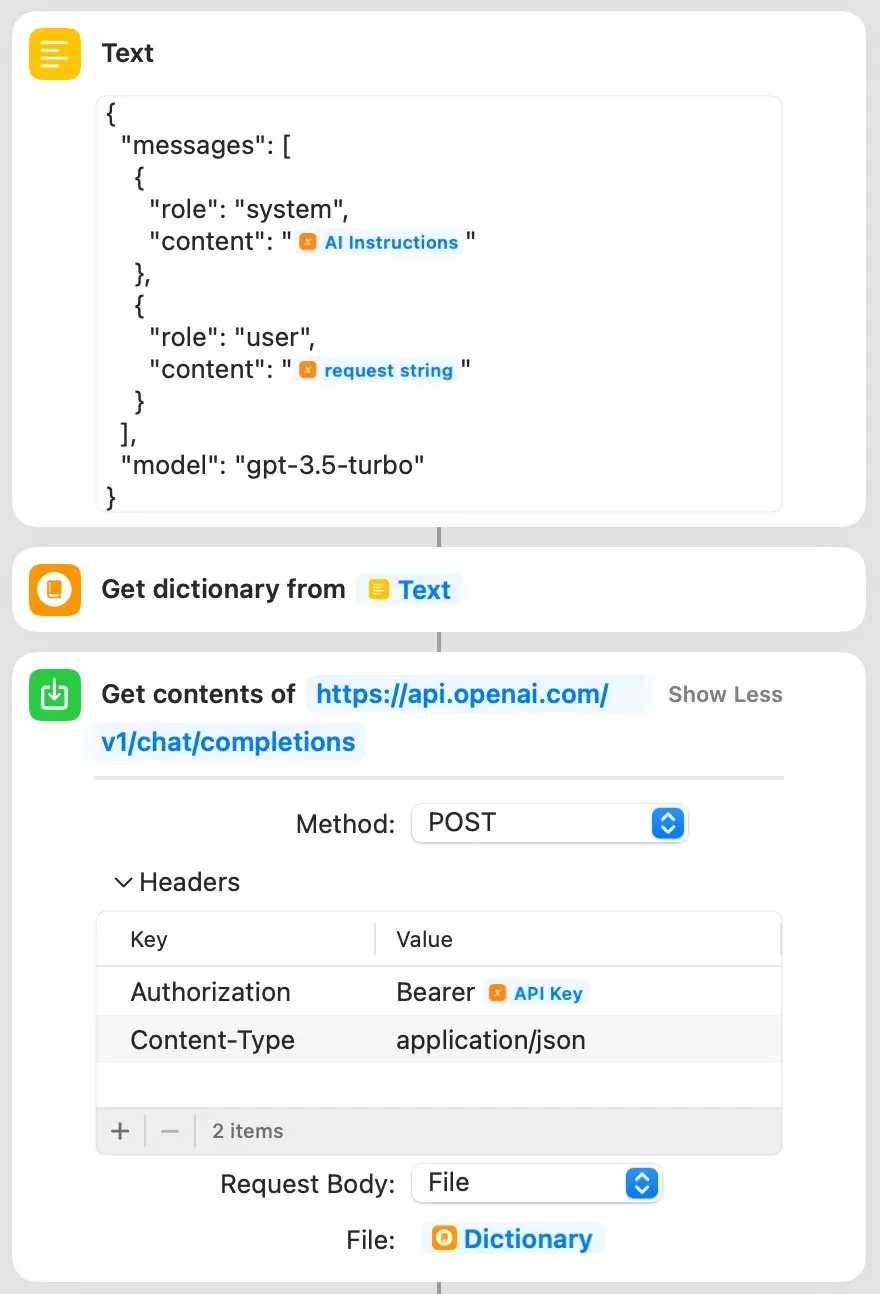
Task: Select the Authorization header row
Action: 210,992
